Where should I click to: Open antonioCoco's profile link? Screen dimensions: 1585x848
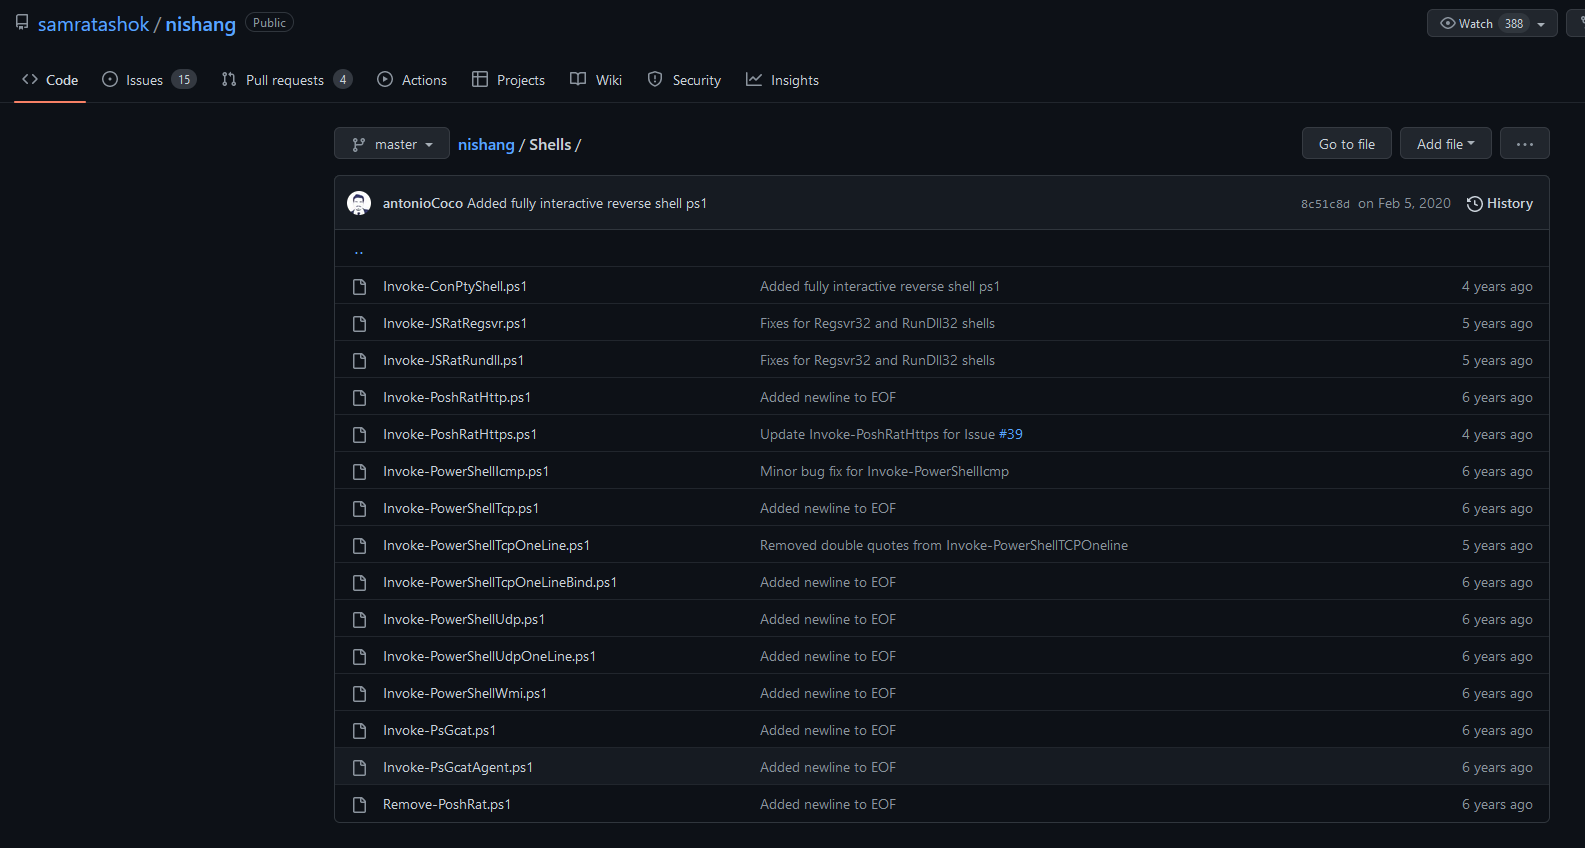click(423, 203)
